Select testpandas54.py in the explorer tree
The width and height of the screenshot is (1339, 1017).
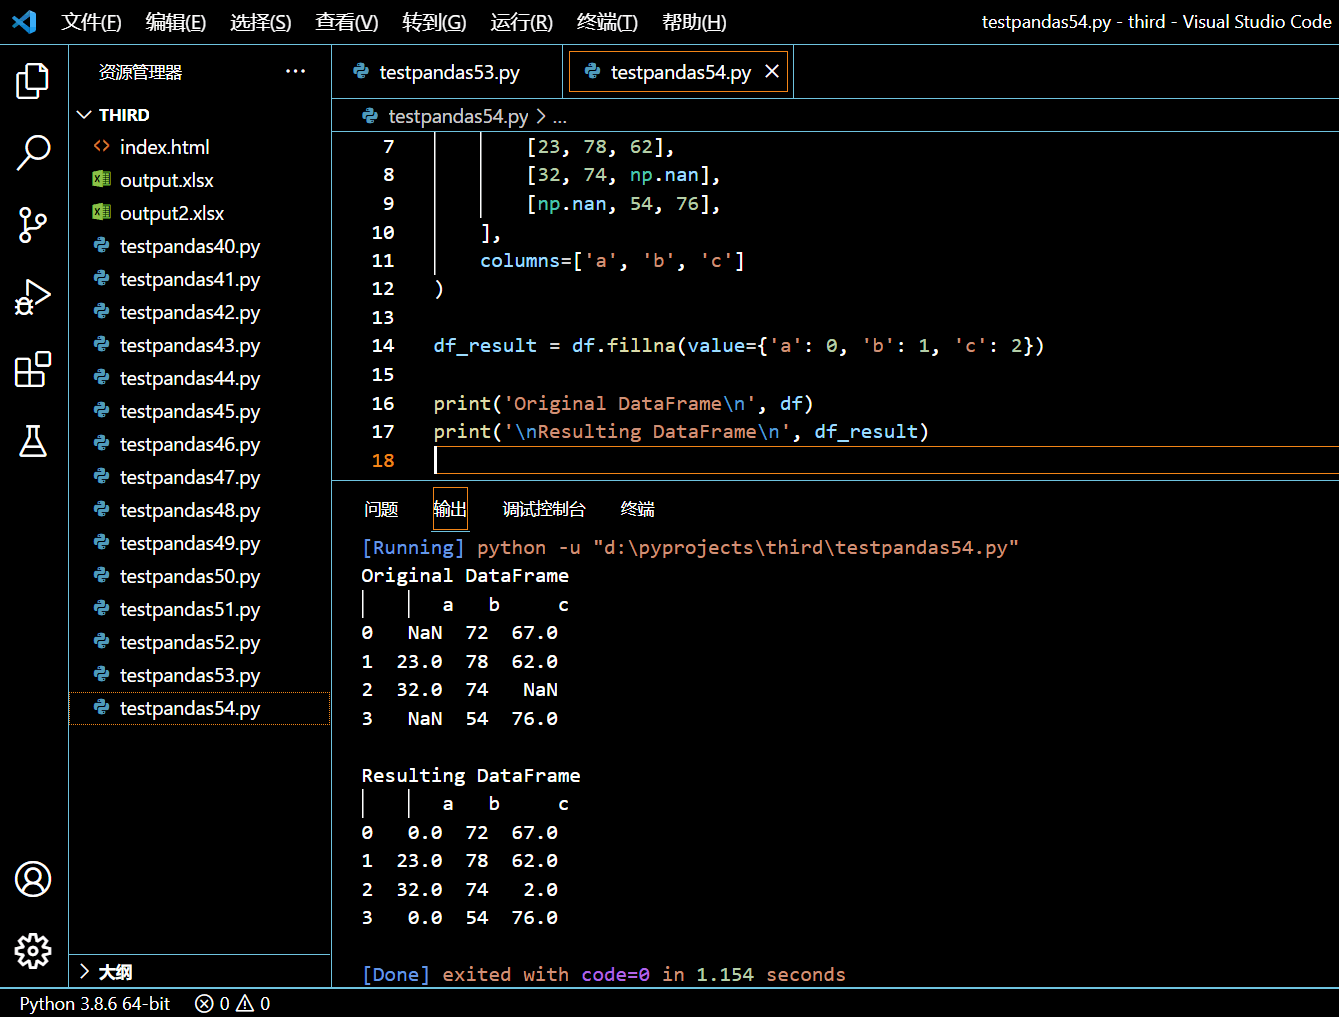[x=200, y=708]
